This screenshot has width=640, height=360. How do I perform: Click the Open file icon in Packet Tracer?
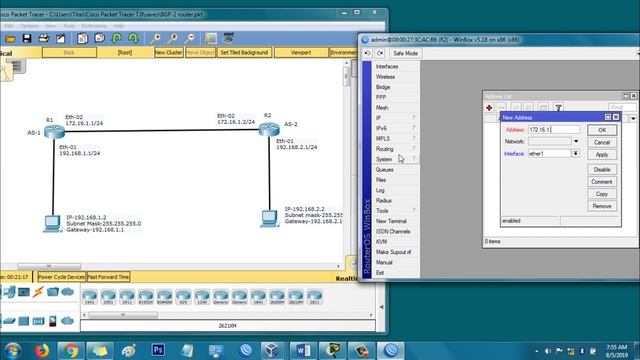click(10, 39)
